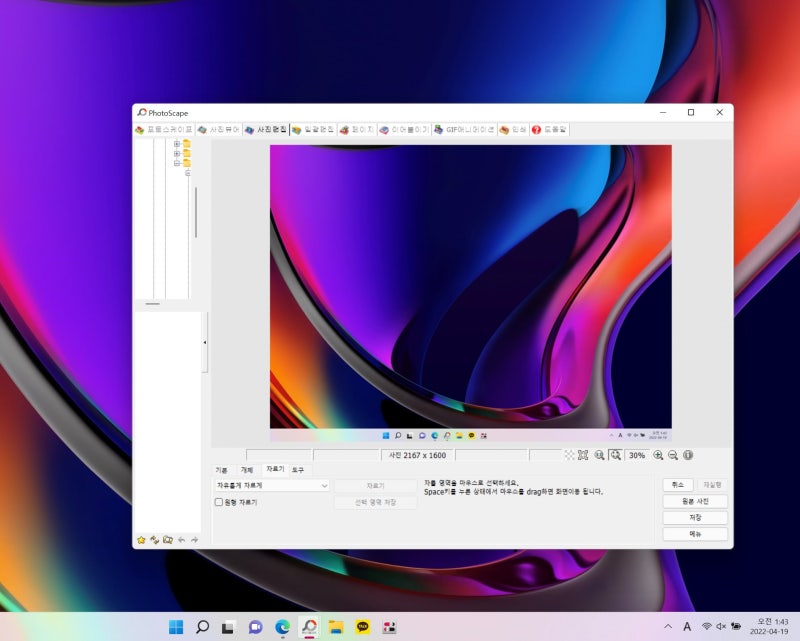Collapse the nested sub-item under third folder
800x641 pixels.
click(188, 173)
